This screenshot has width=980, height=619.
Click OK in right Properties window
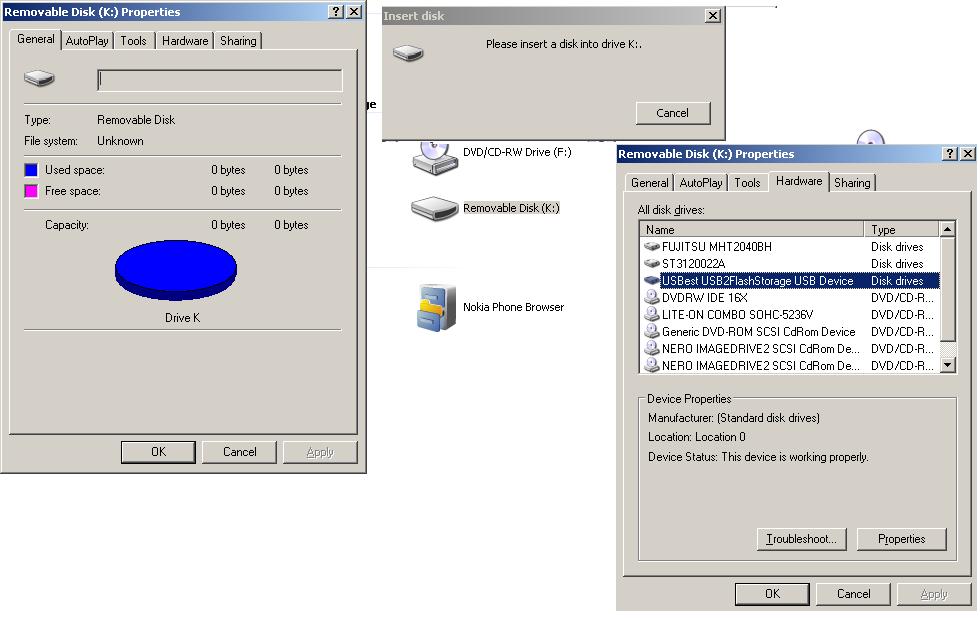pos(772,594)
